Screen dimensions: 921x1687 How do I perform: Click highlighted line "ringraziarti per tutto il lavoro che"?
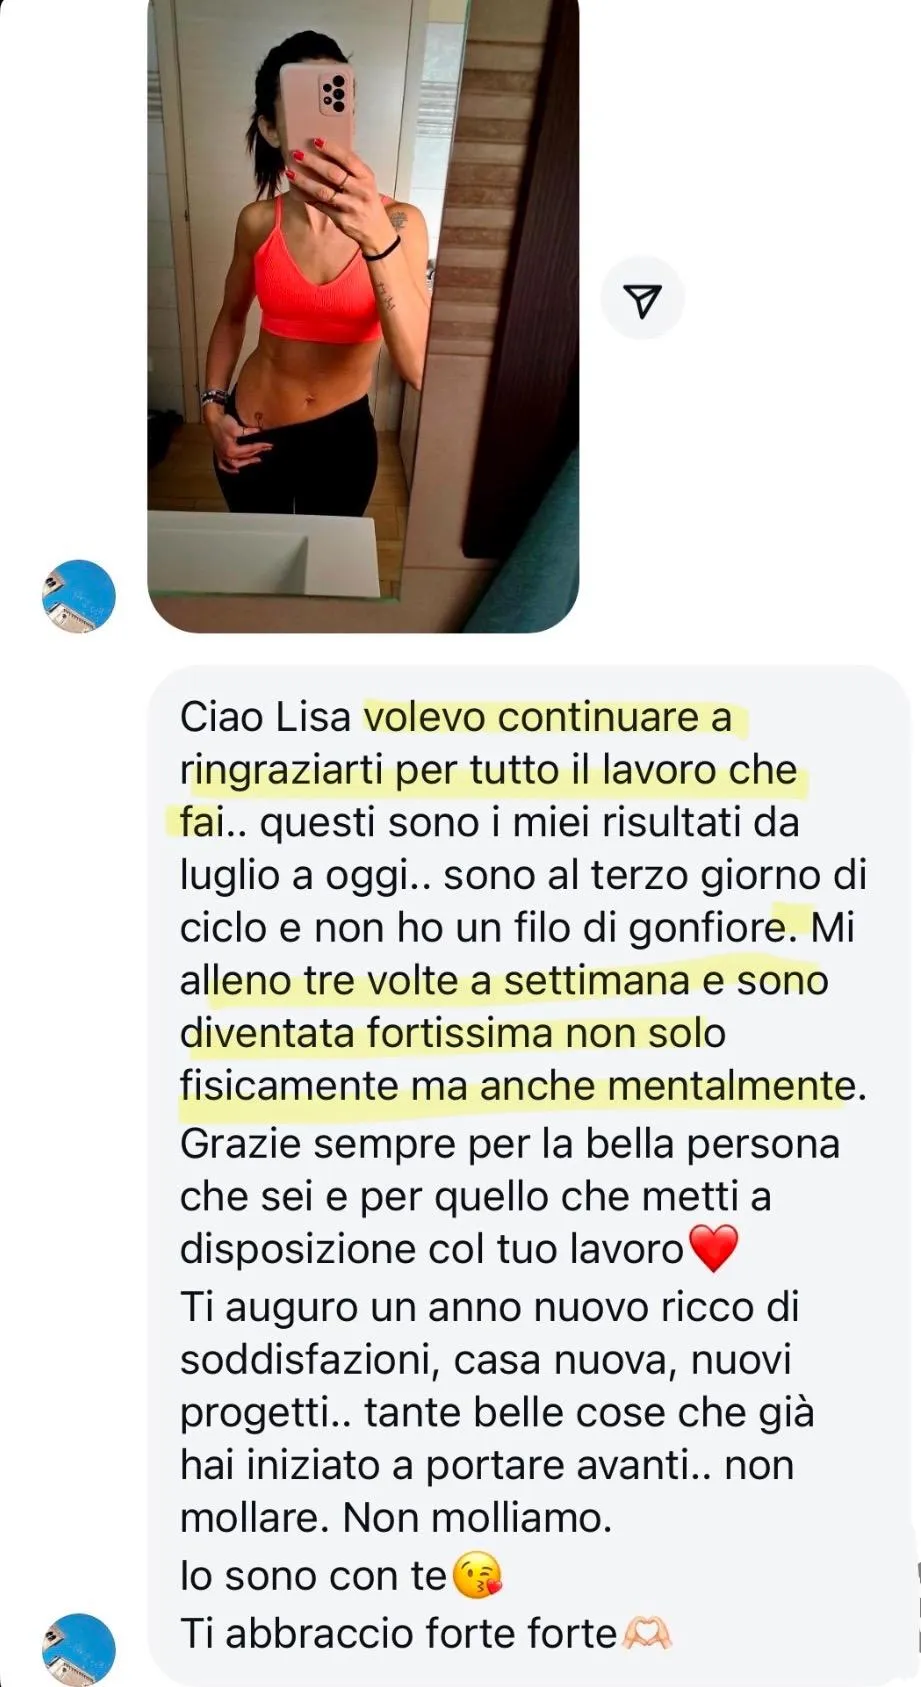click(x=488, y=770)
